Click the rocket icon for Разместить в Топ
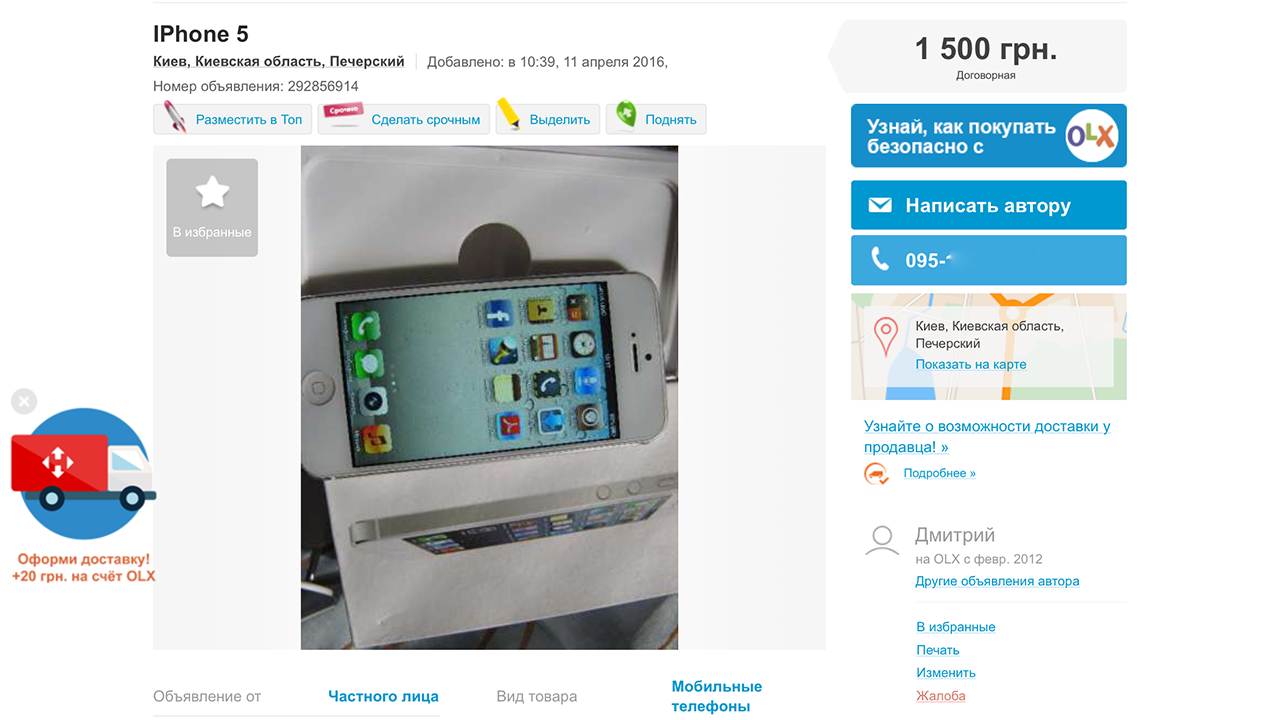1280x720 pixels. click(x=176, y=118)
